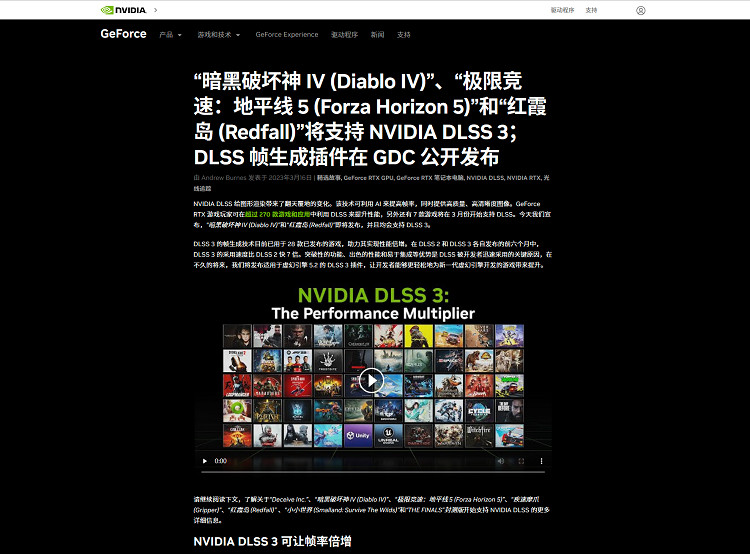
Task: Go to 驱动程序 in the GeForce nav bar
Action: click(x=344, y=34)
